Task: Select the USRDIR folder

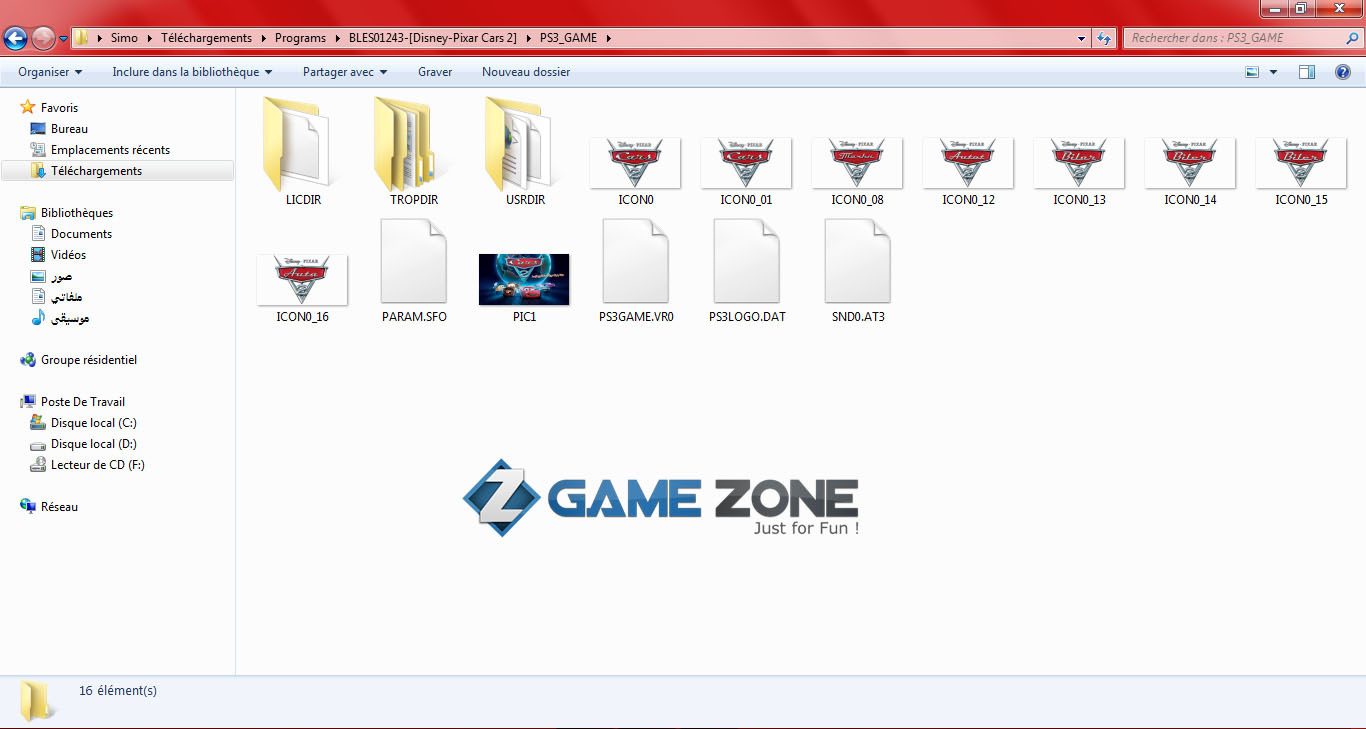Action: (525, 146)
